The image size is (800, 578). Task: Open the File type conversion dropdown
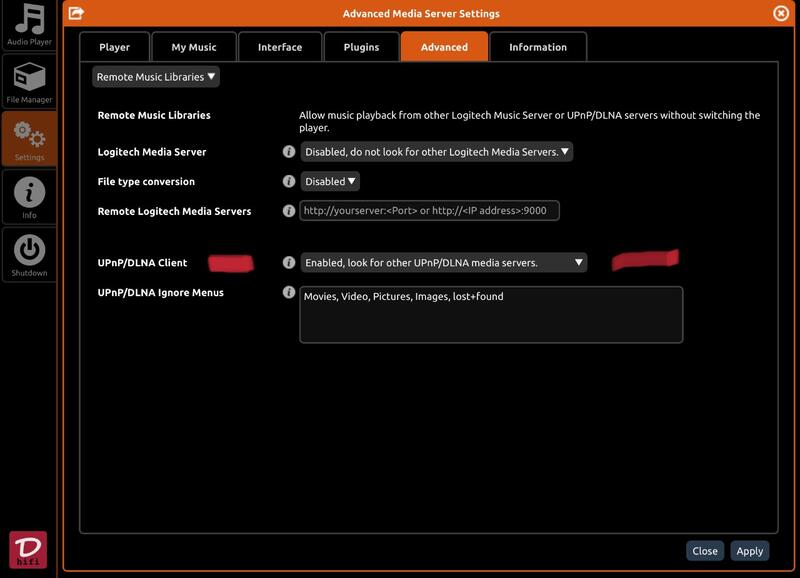click(330, 182)
